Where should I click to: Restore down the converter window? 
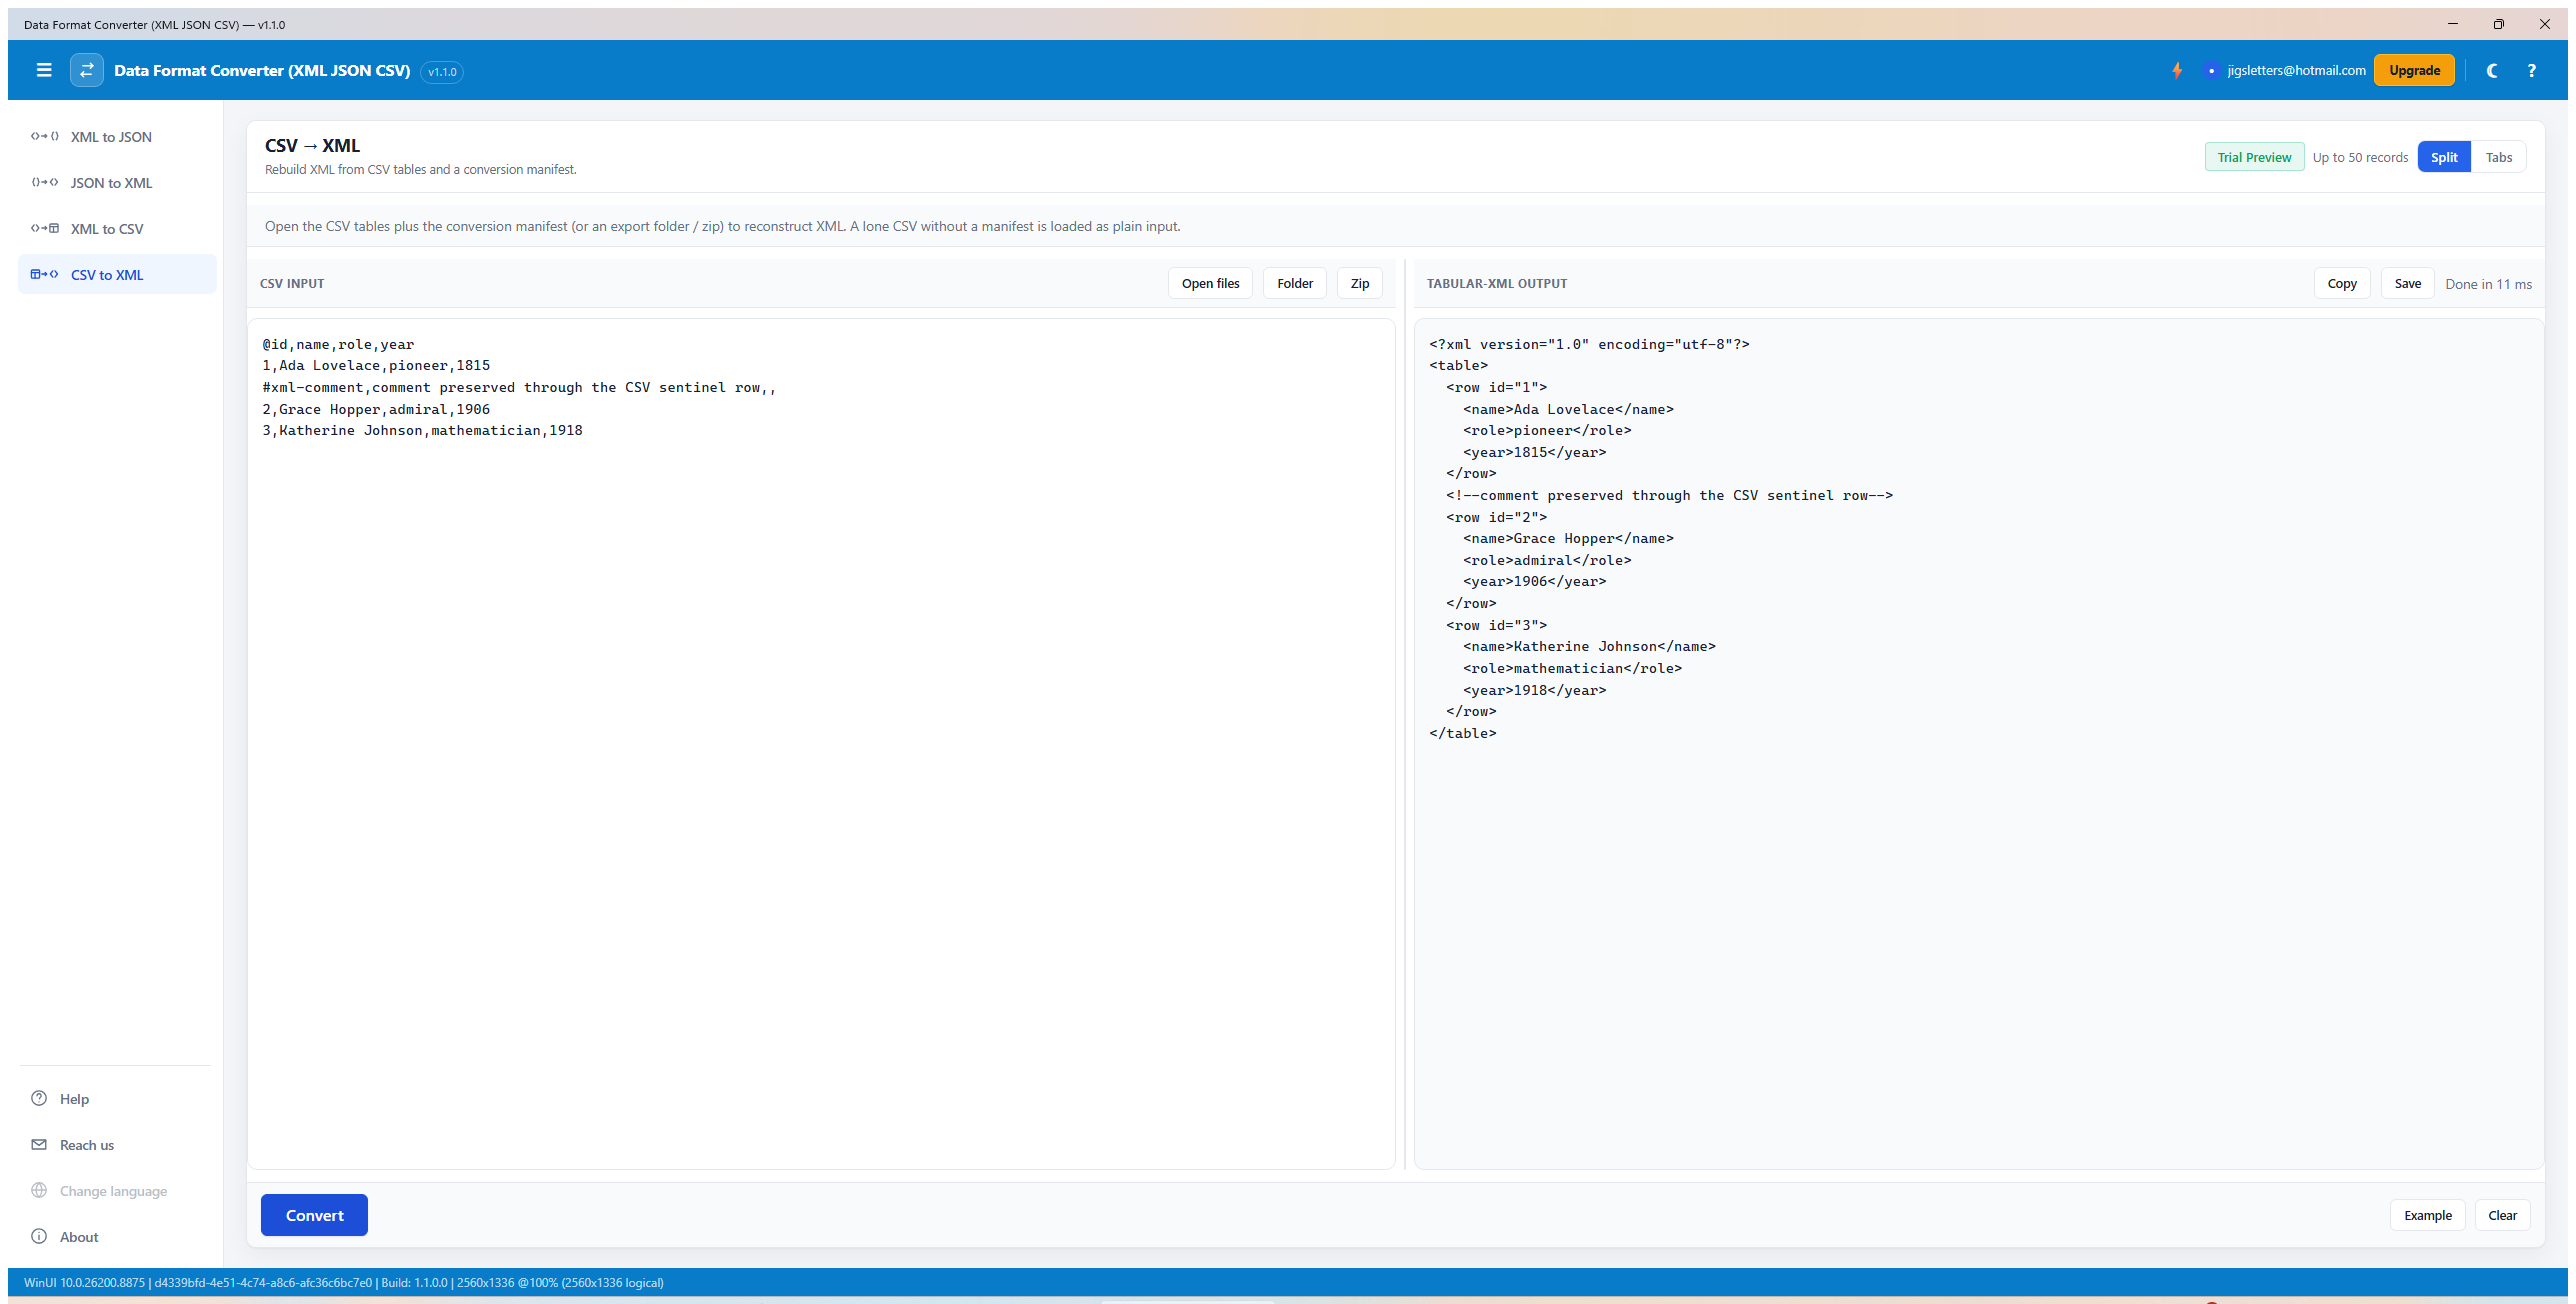pos(2498,24)
